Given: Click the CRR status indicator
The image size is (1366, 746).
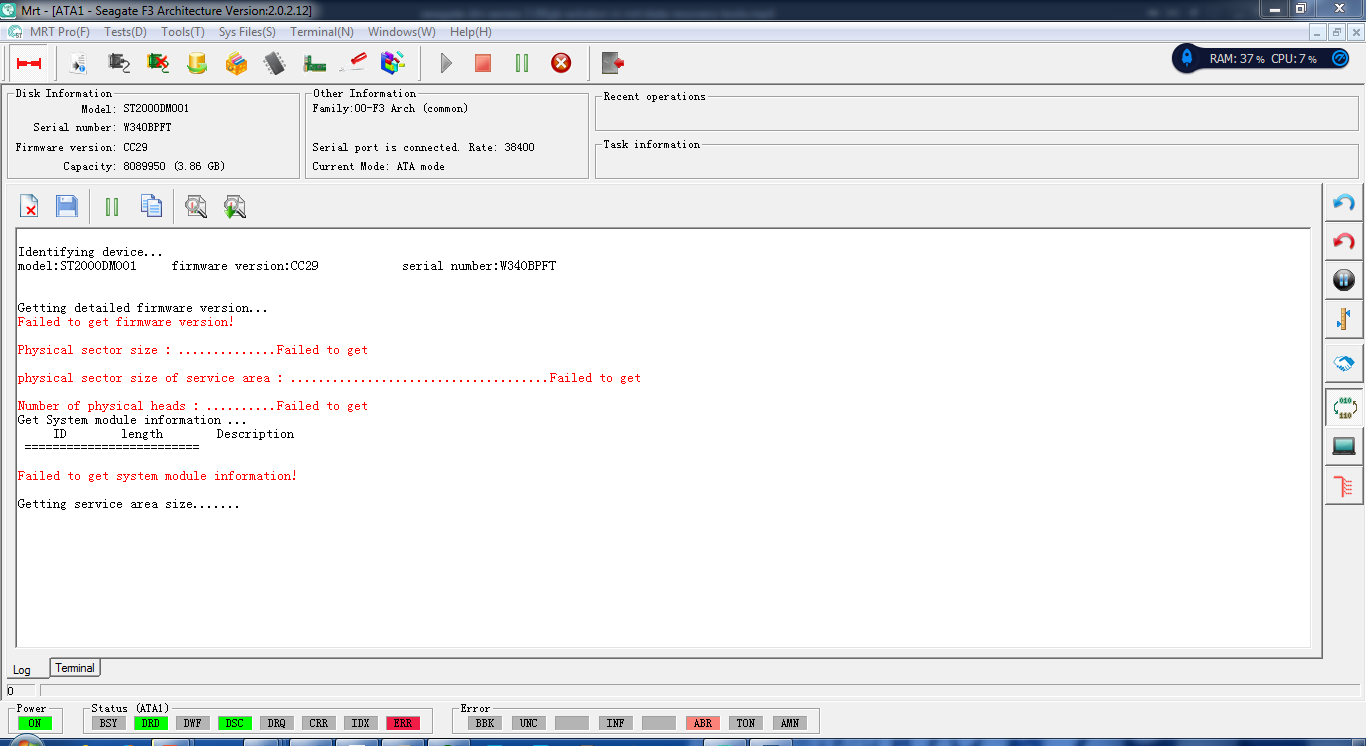Looking at the screenshot, I should 319,723.
